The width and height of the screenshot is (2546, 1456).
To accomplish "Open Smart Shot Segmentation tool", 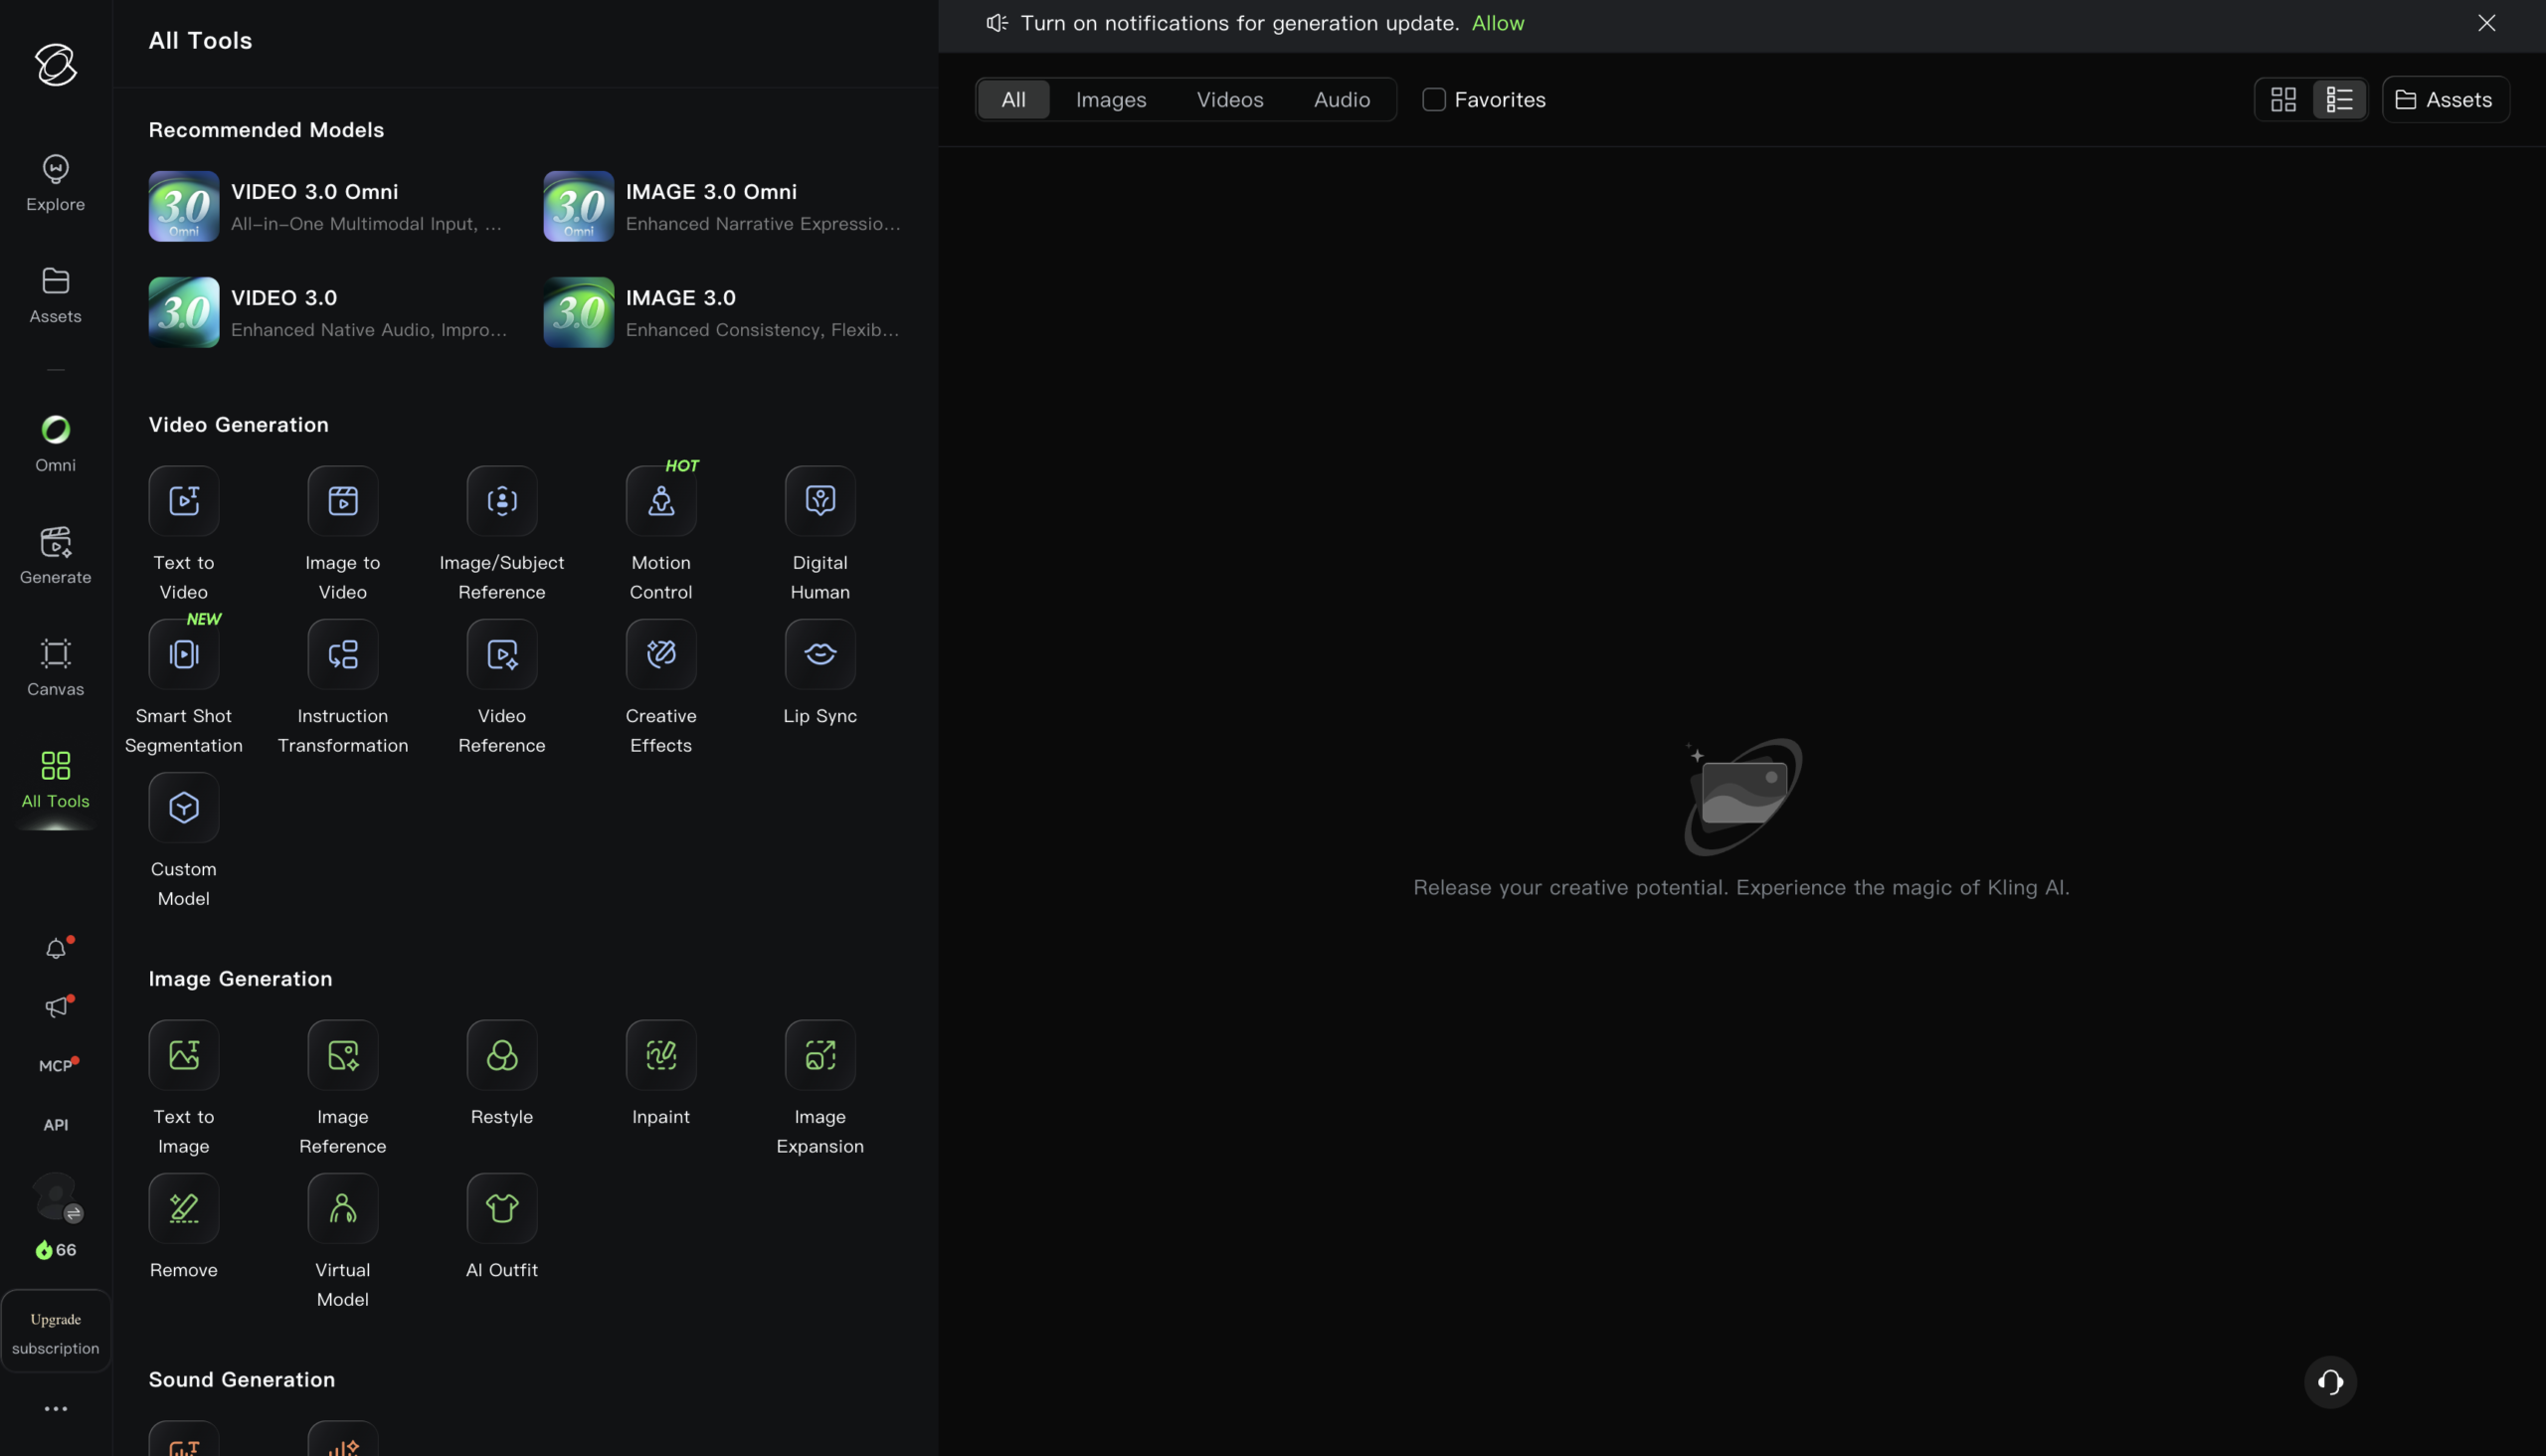I will (x=184, y=687).
